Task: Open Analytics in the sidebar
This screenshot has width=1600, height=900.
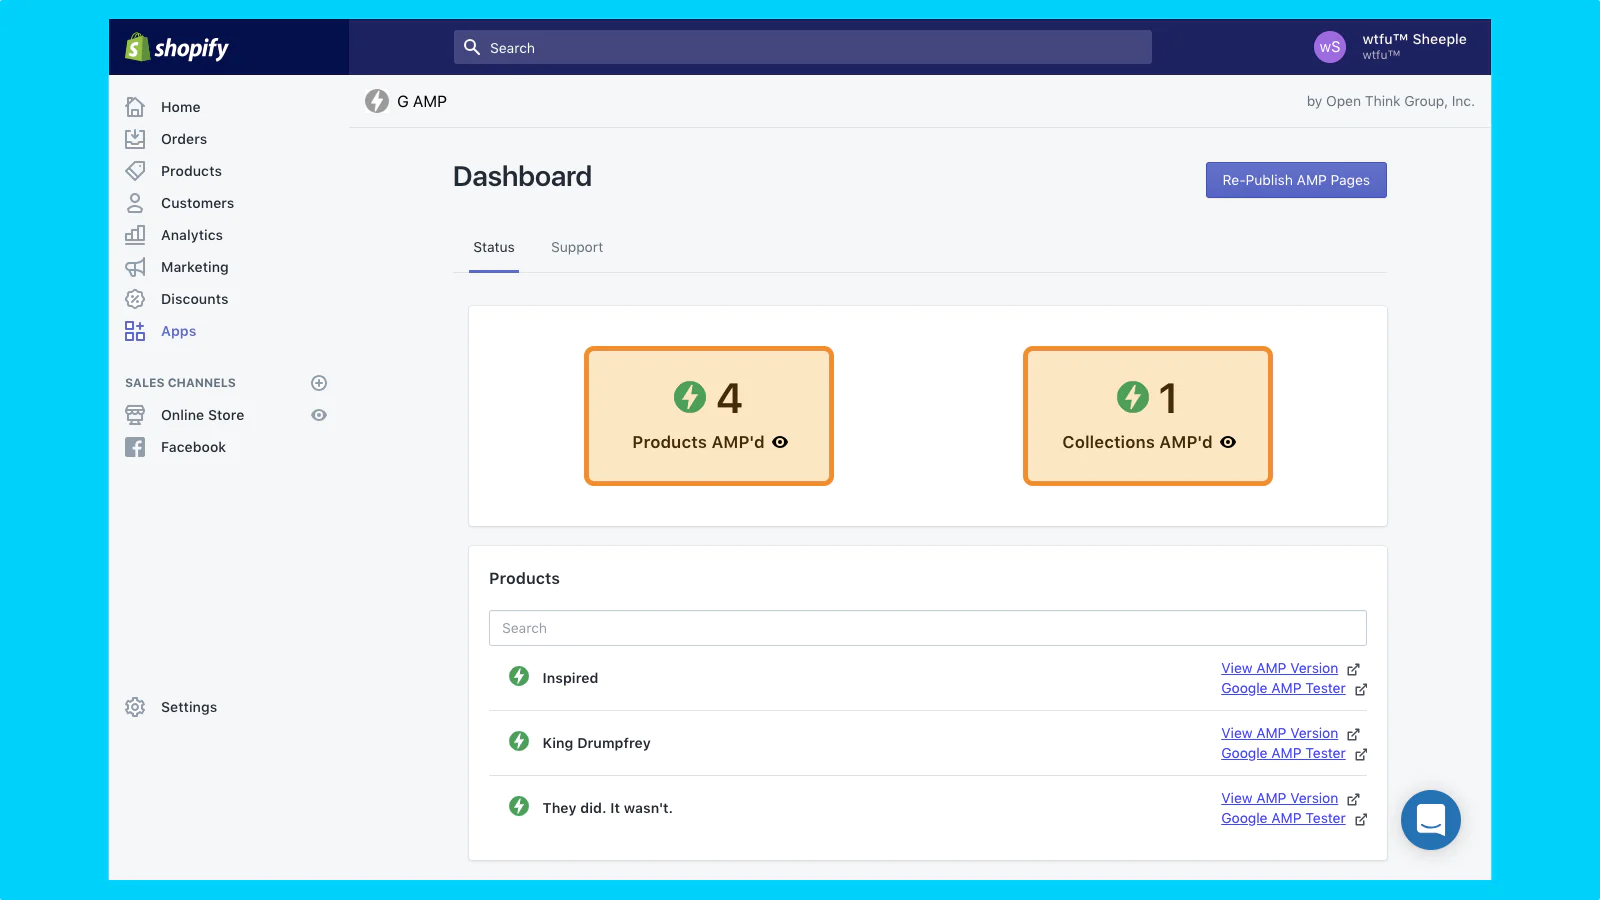Action: pos(192,235)
